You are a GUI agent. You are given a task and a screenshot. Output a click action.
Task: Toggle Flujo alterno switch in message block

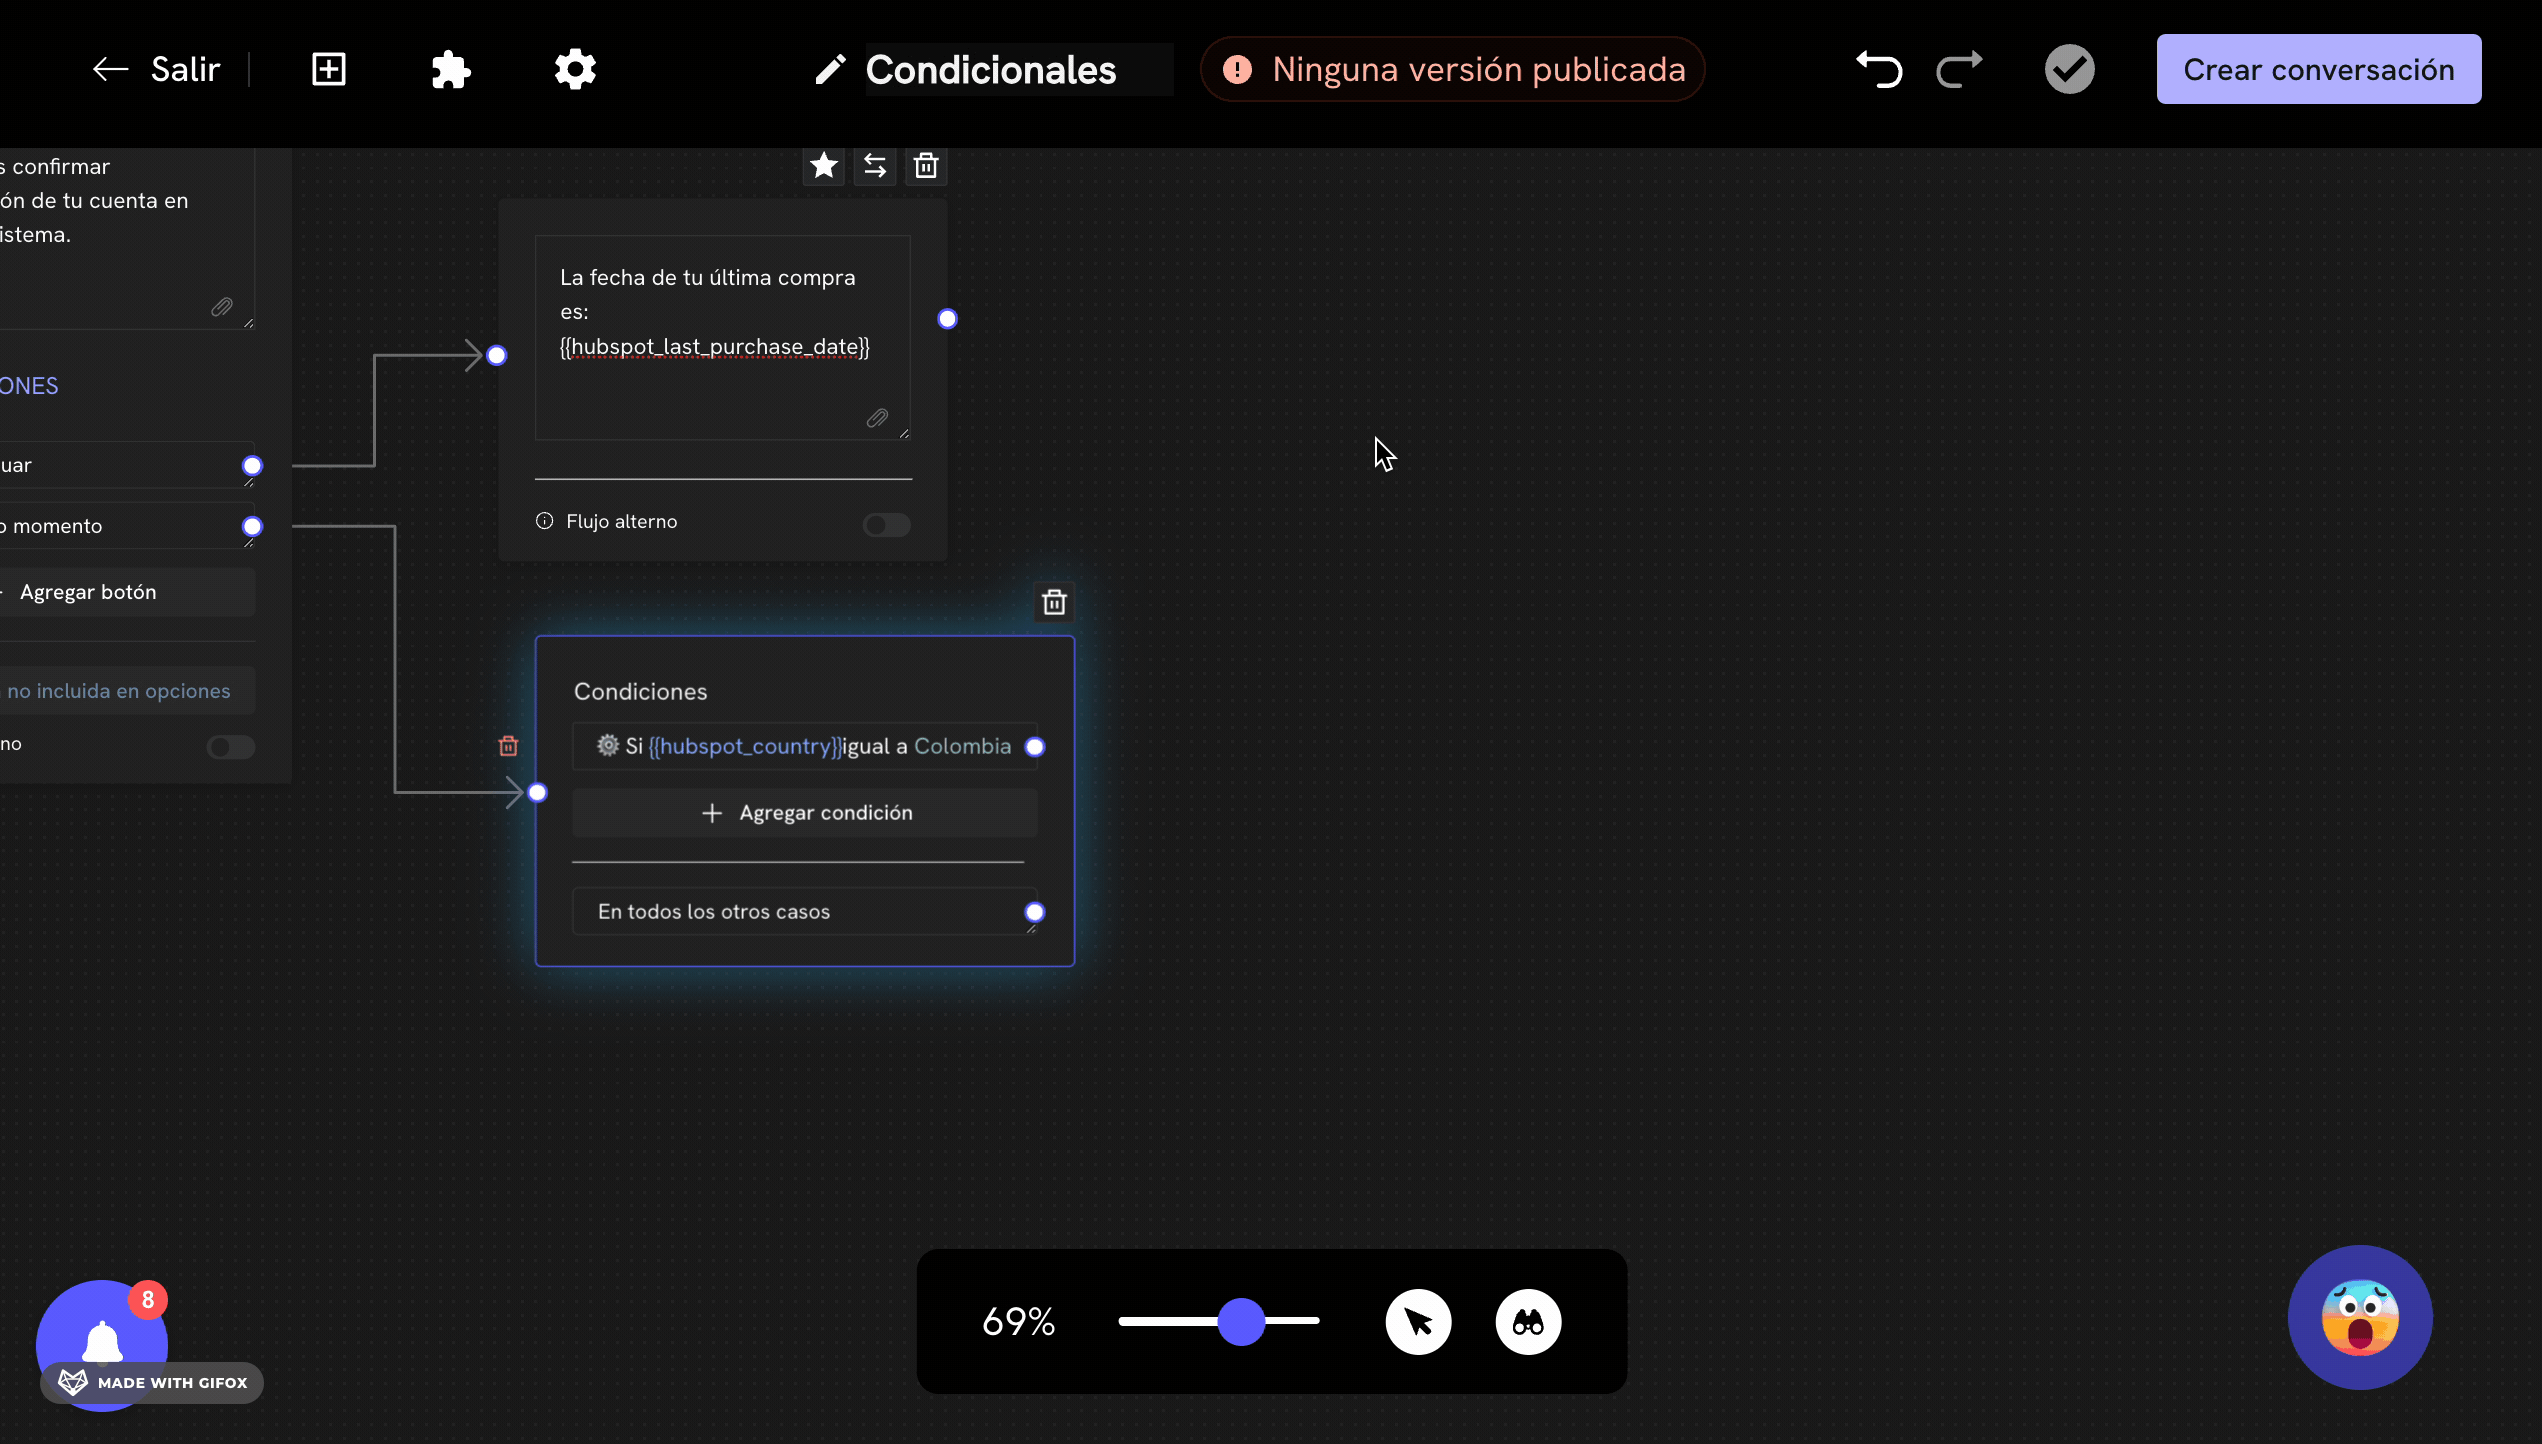tap(886, 524)
